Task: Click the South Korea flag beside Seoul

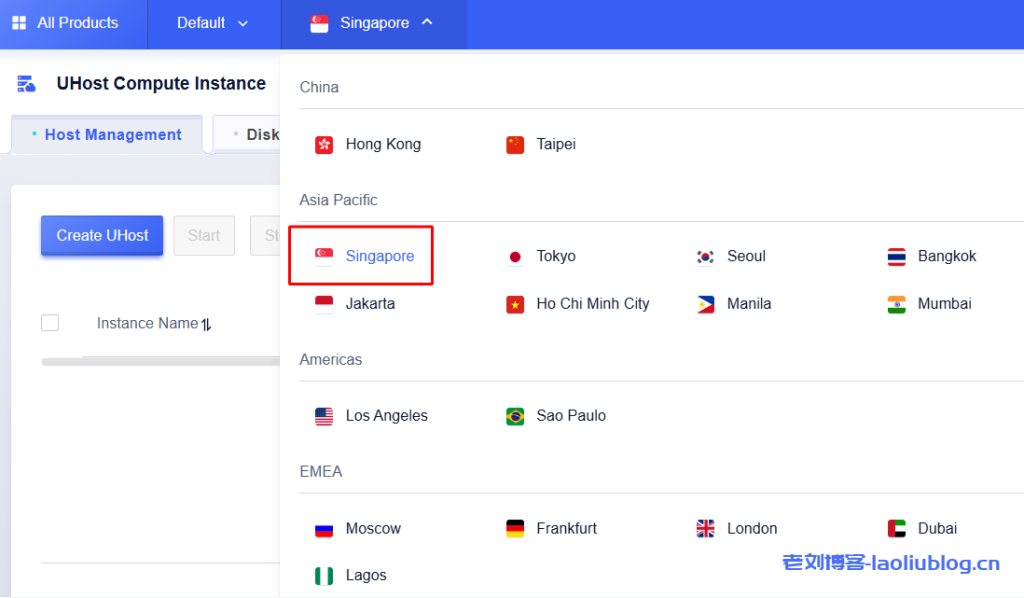Action: point(706,257)
